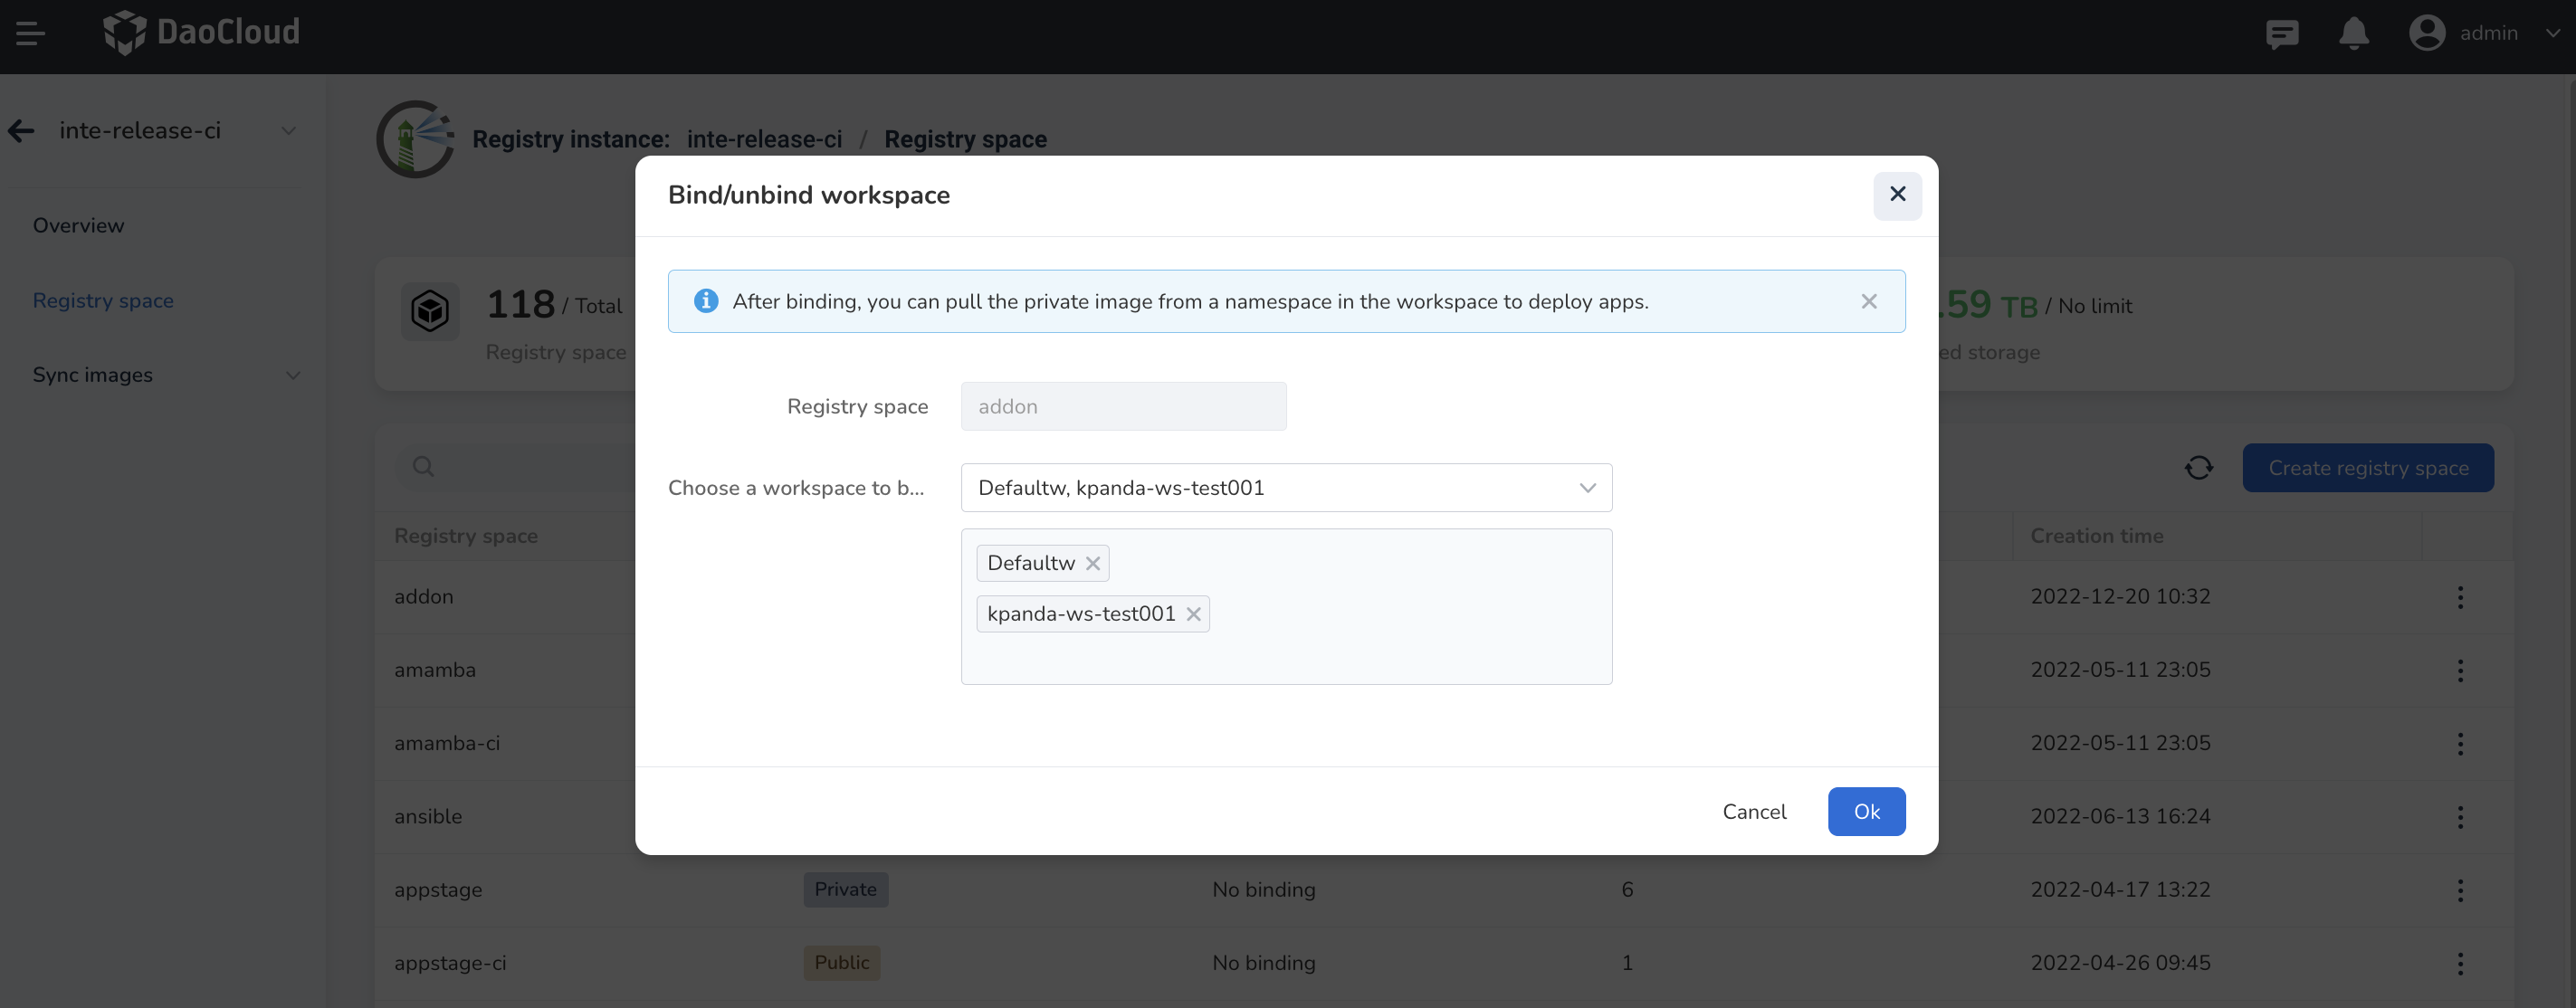Screen dimensions: 2576x1008
Task: Expand the inte-release-ci instance selector
Action: click(x=288, y=131)
